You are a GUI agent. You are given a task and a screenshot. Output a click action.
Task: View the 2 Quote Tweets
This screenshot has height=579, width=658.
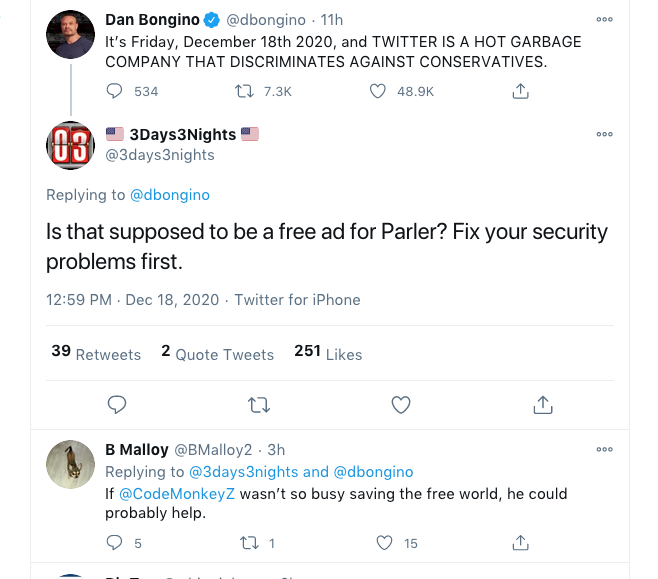[x=217, y=353]
